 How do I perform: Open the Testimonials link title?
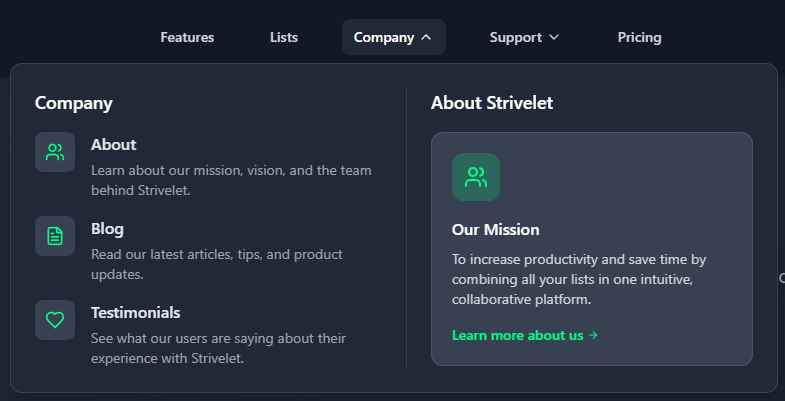(135, 313)
